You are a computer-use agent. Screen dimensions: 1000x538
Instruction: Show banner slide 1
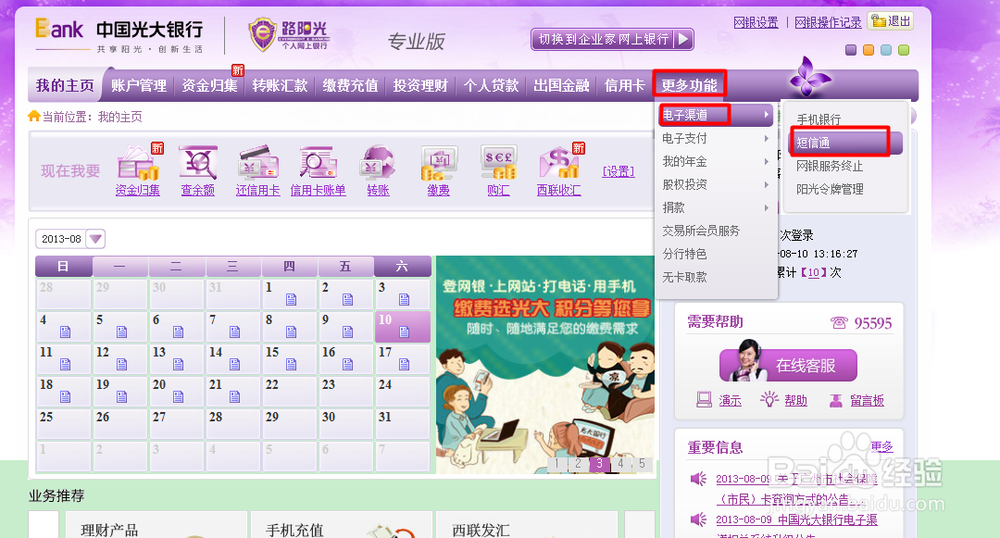(557, 463)
